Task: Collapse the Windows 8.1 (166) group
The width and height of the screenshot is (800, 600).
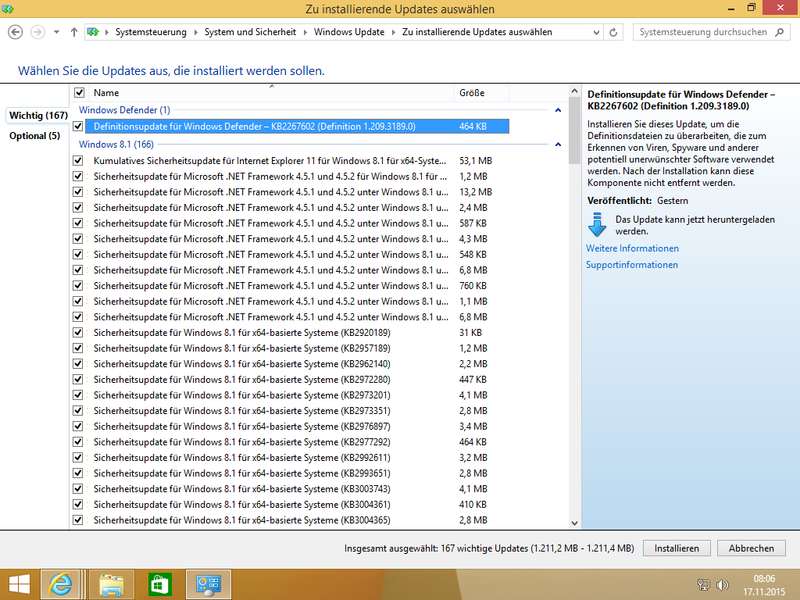Action: tap(558, 145)
